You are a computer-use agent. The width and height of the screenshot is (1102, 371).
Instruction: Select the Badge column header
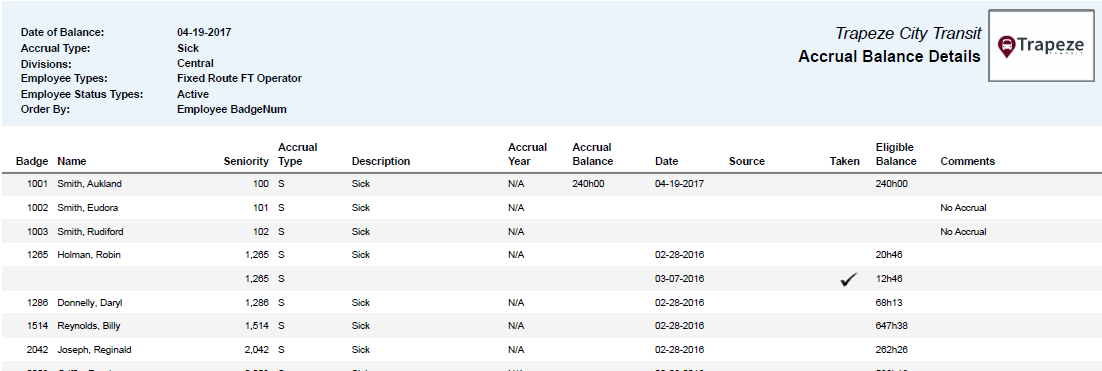(x=32, y=161)
